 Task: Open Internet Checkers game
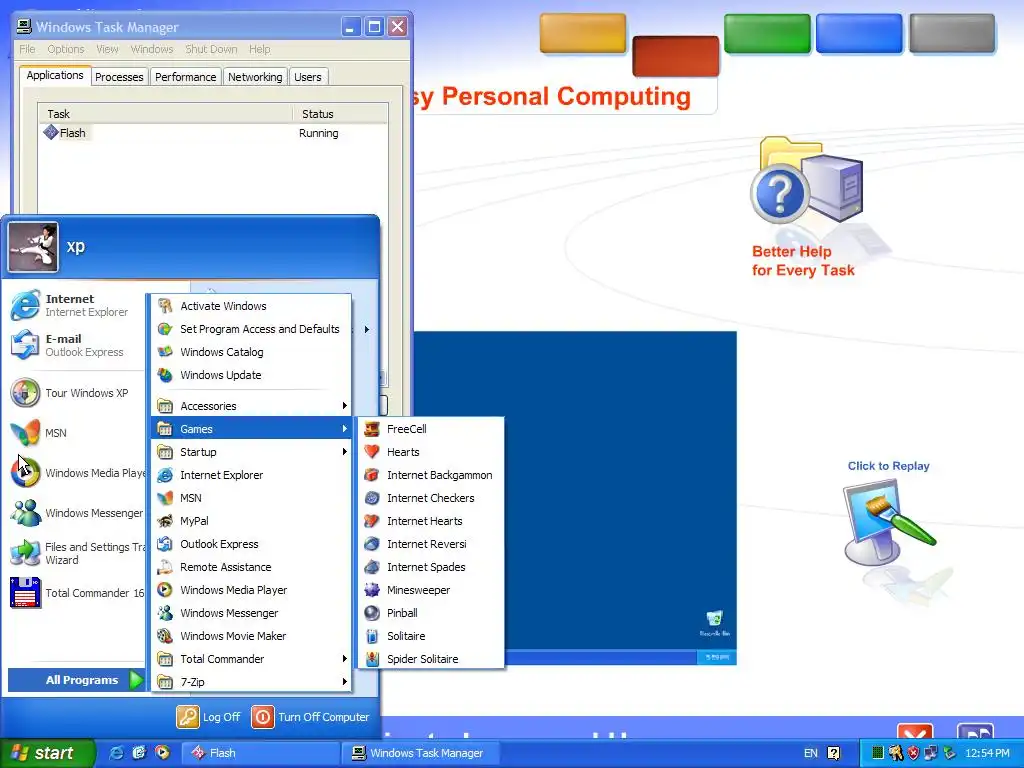(431, 498)
